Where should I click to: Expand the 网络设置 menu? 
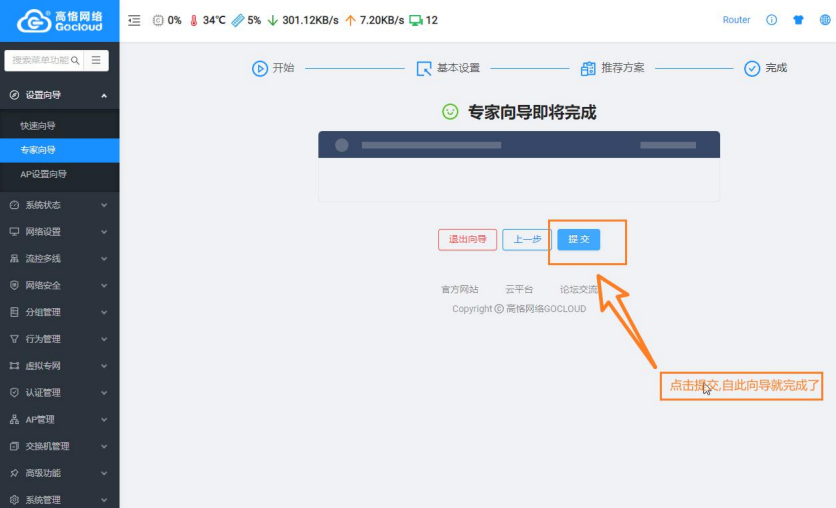click(60, 231)
